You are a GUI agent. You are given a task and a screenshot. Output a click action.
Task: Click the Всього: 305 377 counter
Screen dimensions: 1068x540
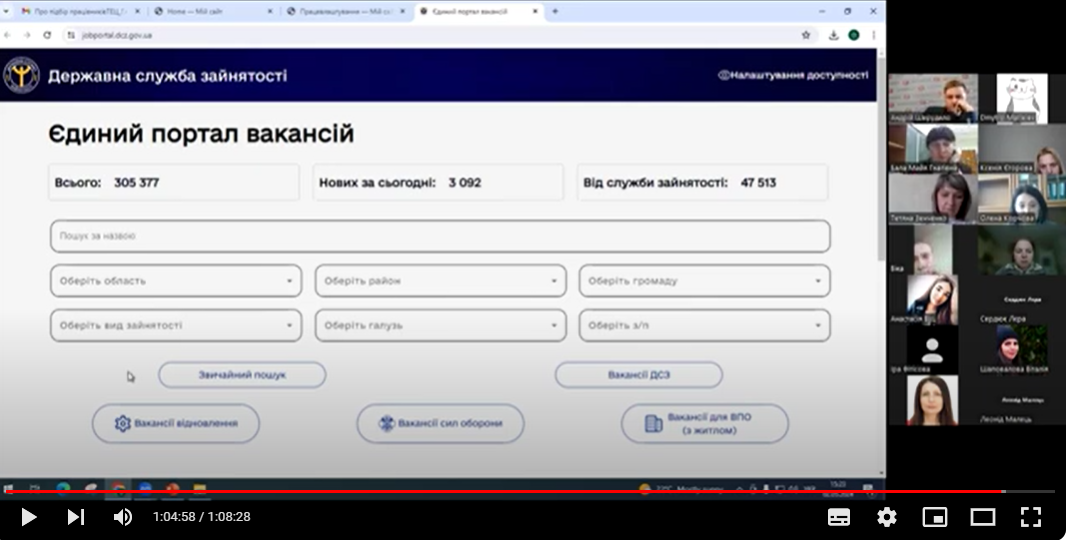(174, 182)
